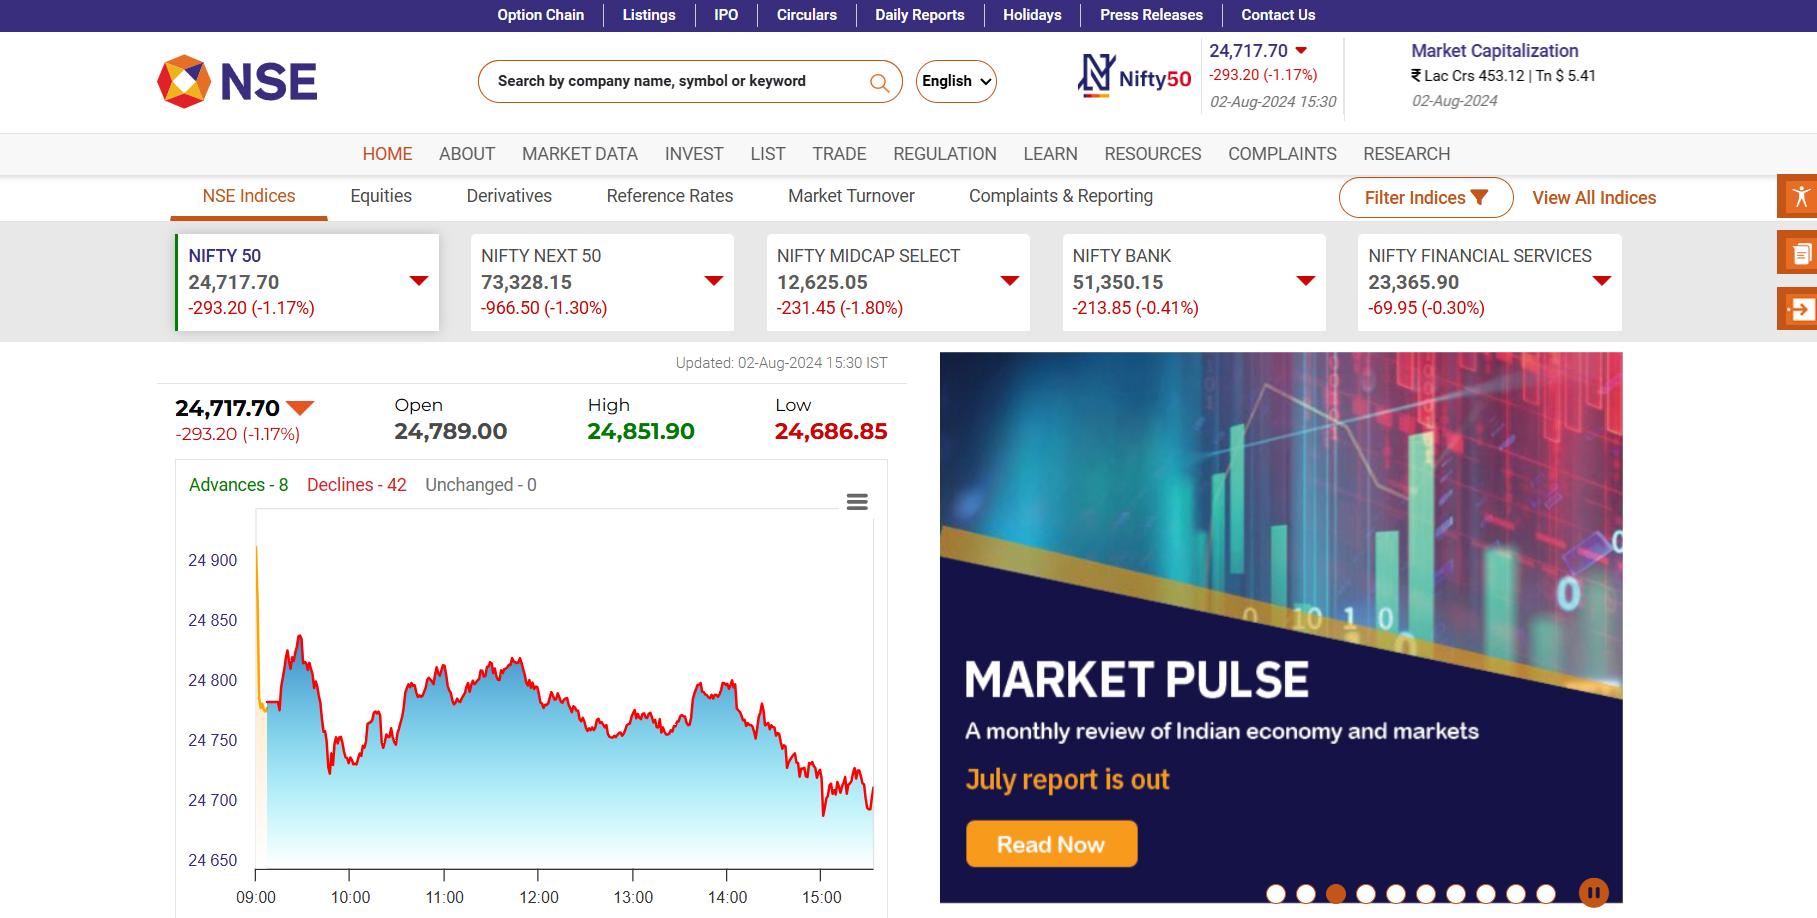This screenshot has width=1817, height=918.
Task: Expand the NIFTY BANK card arrow
Action: tap(1306, 281)
